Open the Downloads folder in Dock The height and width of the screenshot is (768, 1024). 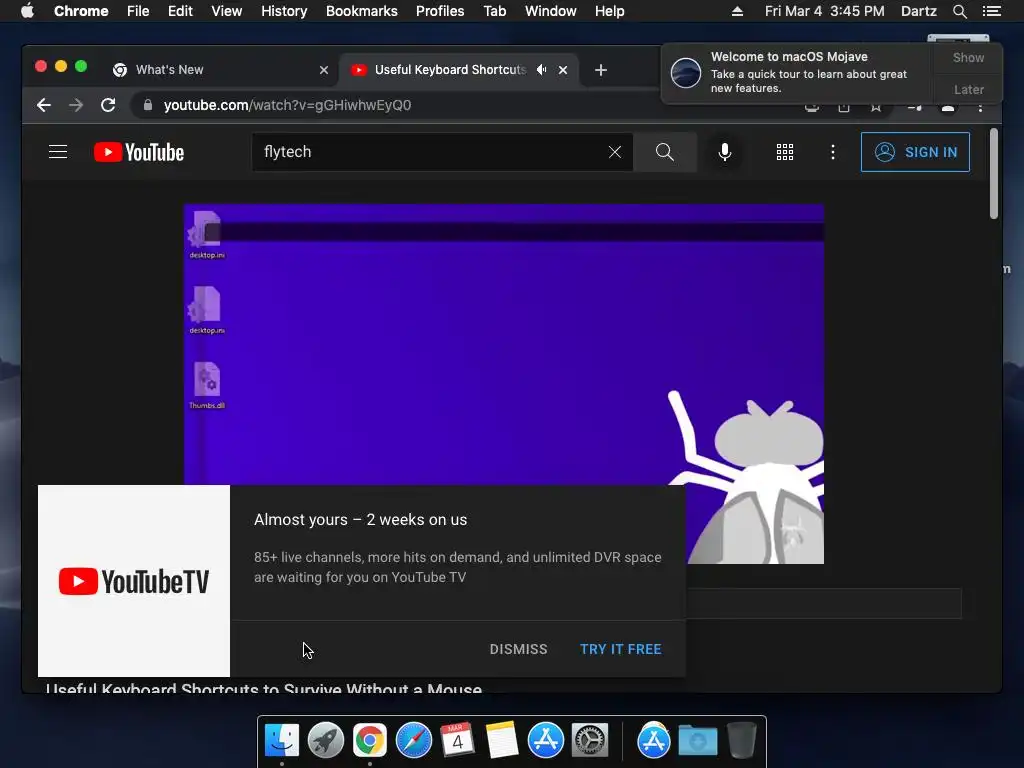[697, 741]
